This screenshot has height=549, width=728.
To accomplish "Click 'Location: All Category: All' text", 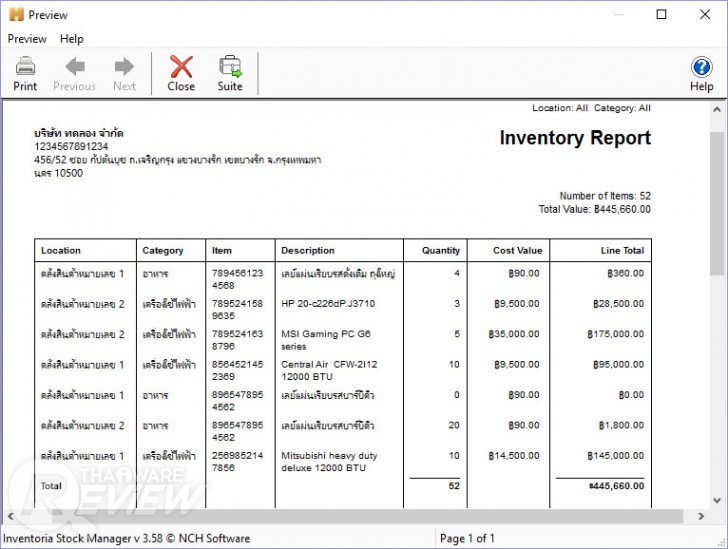I will (x=591, y=108).
